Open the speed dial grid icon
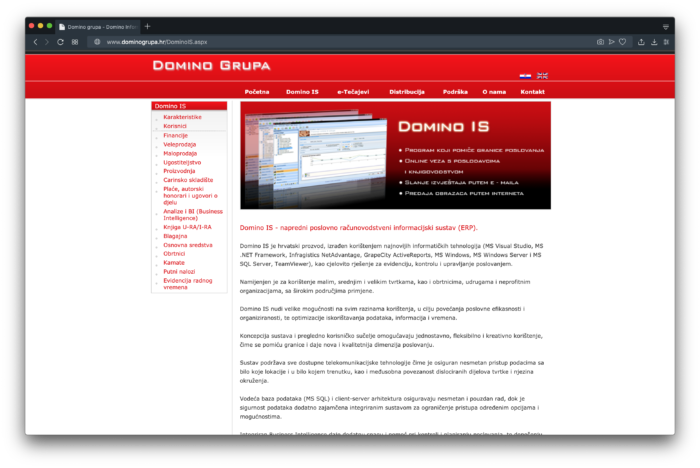This screenshot has height=468, width=700. [x=75, y=42]
